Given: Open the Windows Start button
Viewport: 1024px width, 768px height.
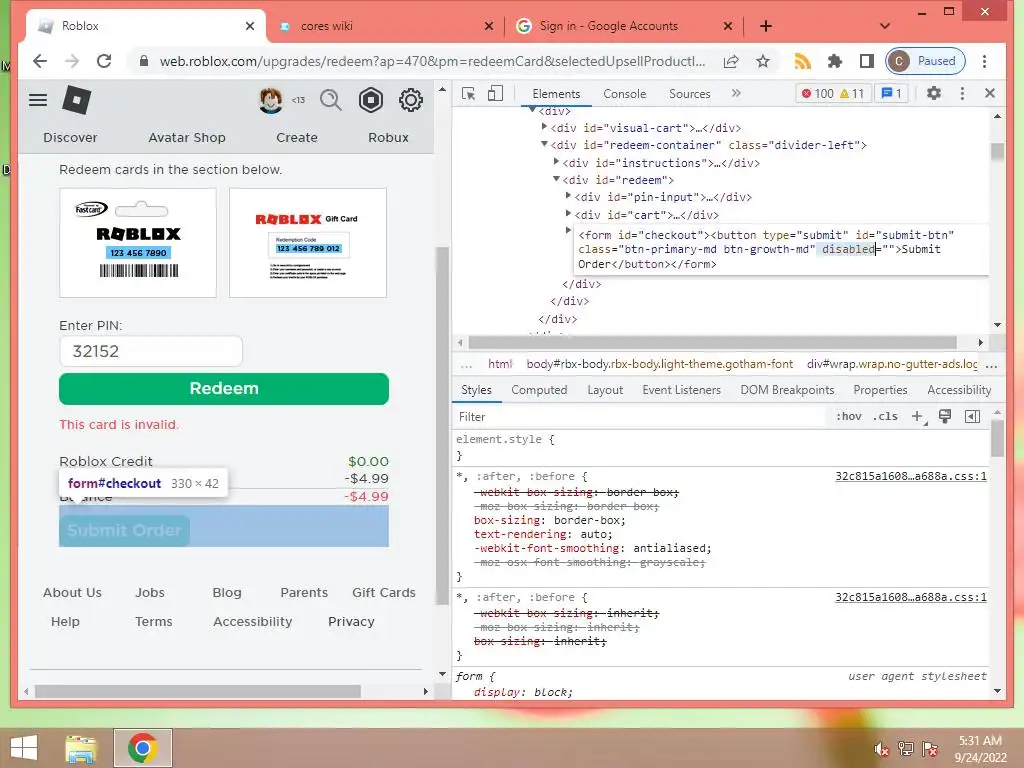Looking at the screenshot, I should [x=24, y=748].
